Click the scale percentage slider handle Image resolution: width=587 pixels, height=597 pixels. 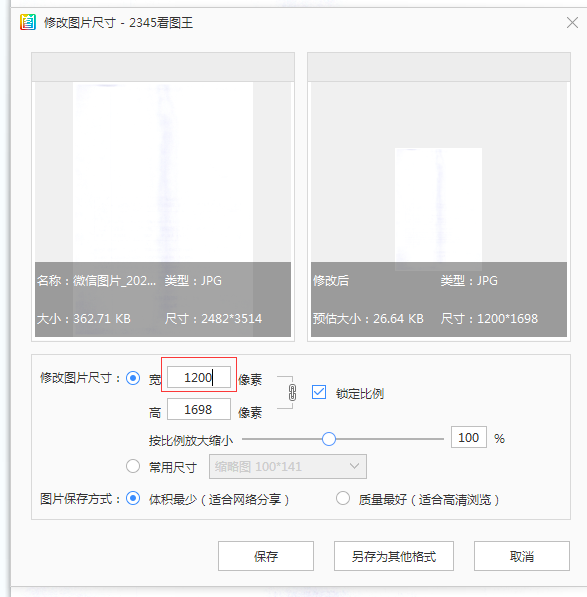tap(329, 439)
